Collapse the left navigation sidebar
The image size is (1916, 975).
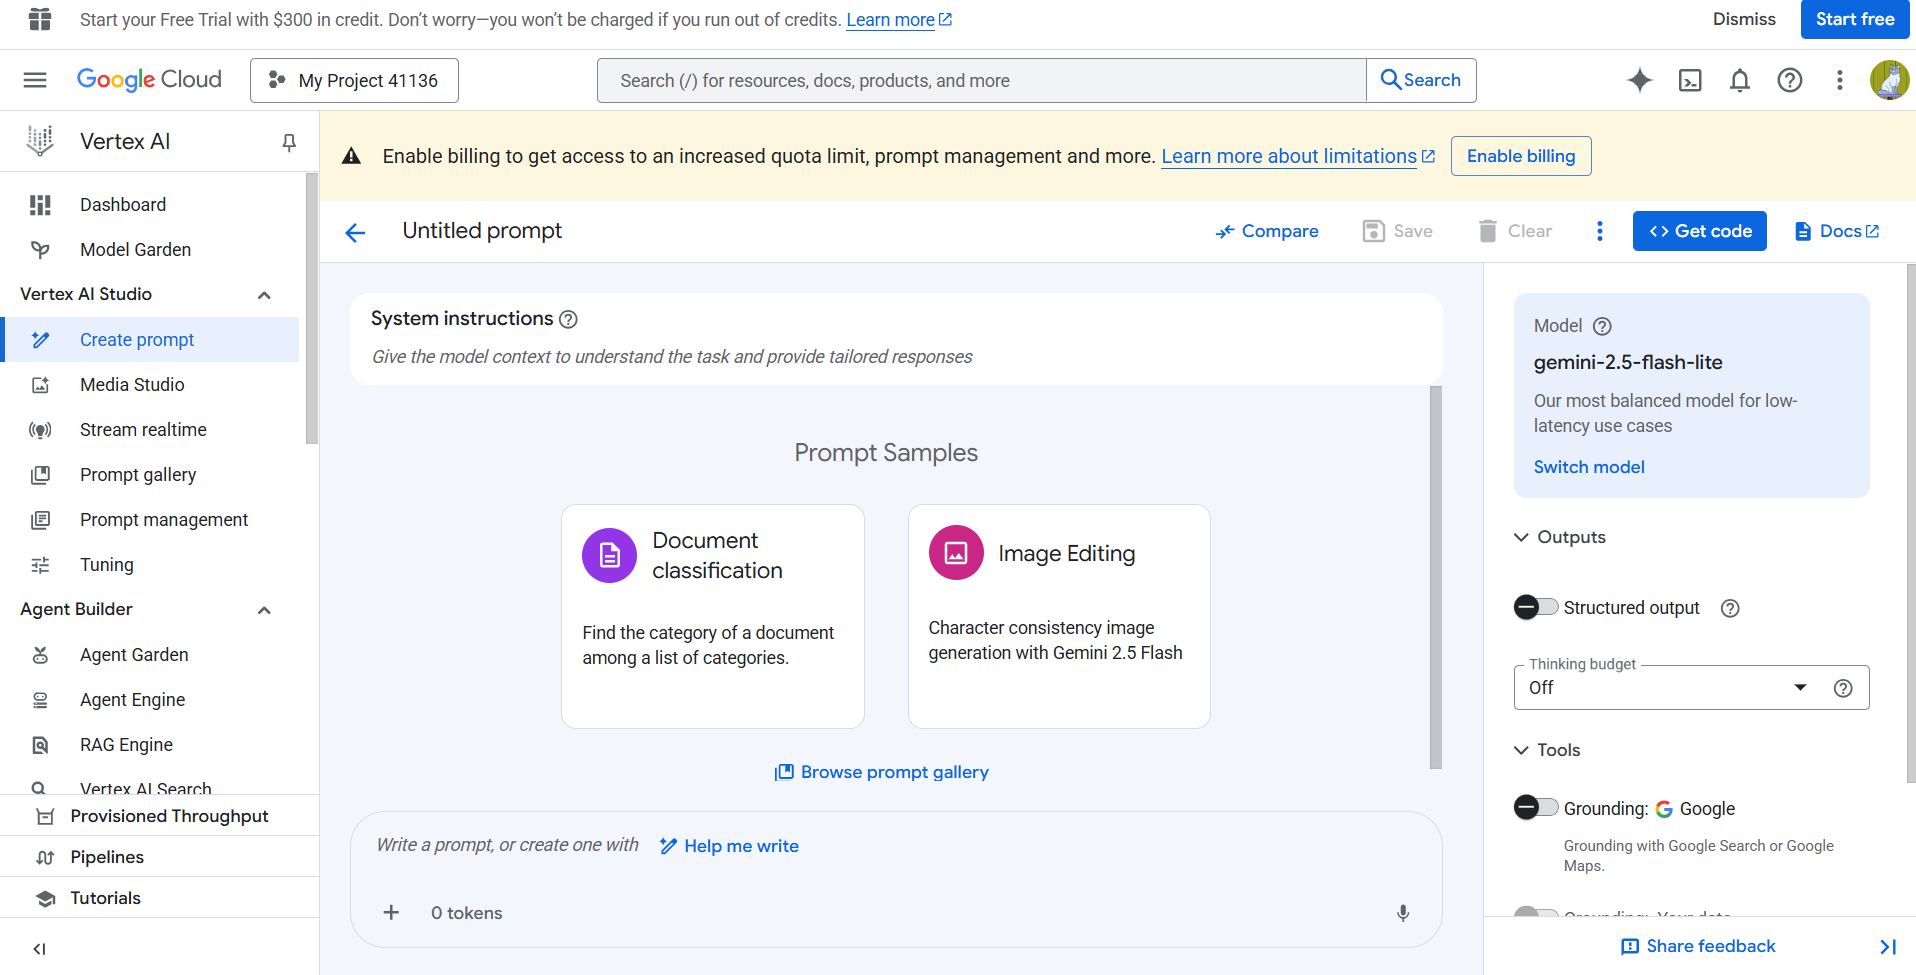[39, 949]
